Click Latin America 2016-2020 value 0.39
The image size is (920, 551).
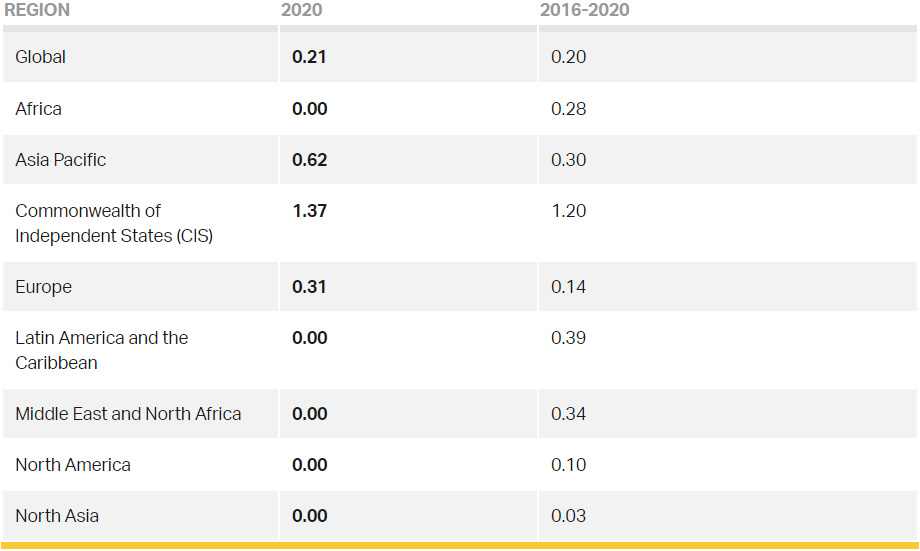coord(569,338)
